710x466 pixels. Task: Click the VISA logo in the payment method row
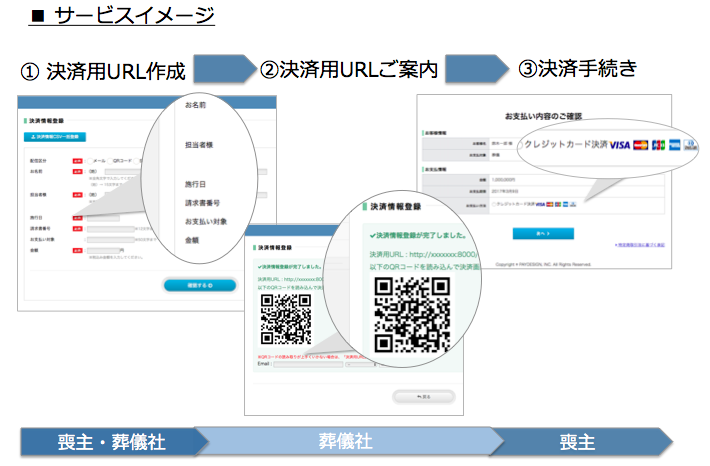[x=540, y=205]
